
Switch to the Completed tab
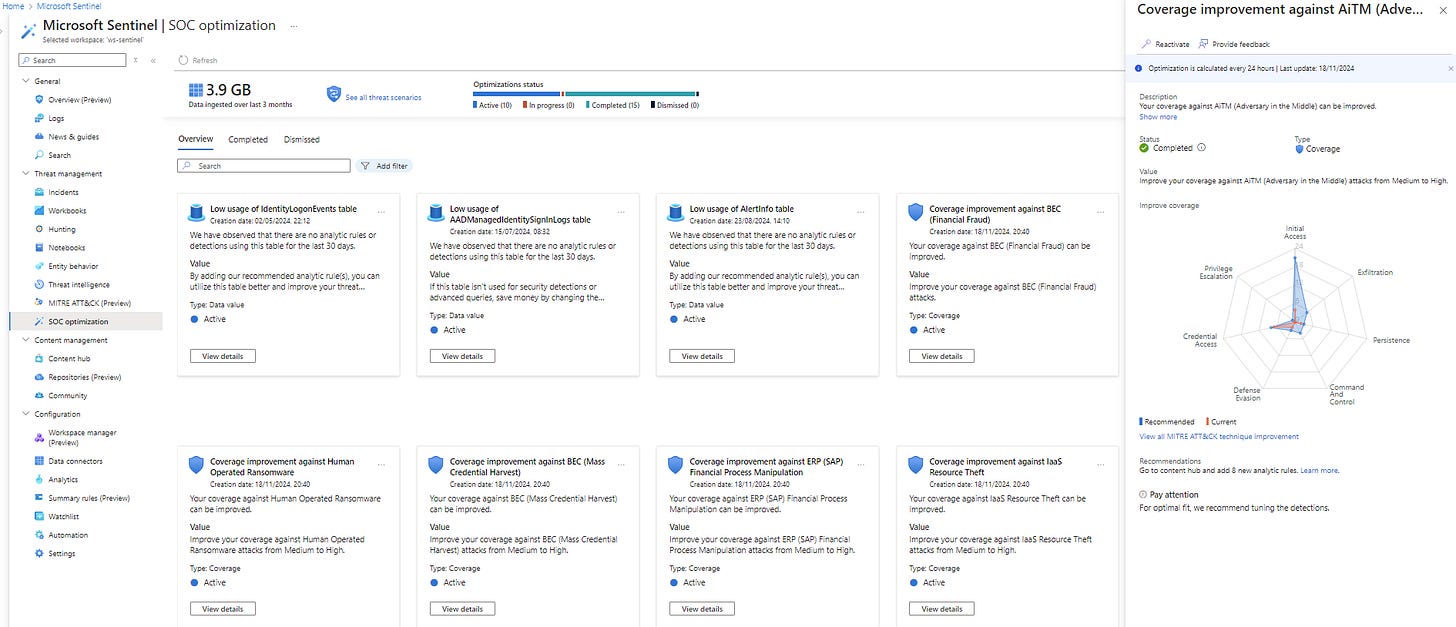(248, 140)
